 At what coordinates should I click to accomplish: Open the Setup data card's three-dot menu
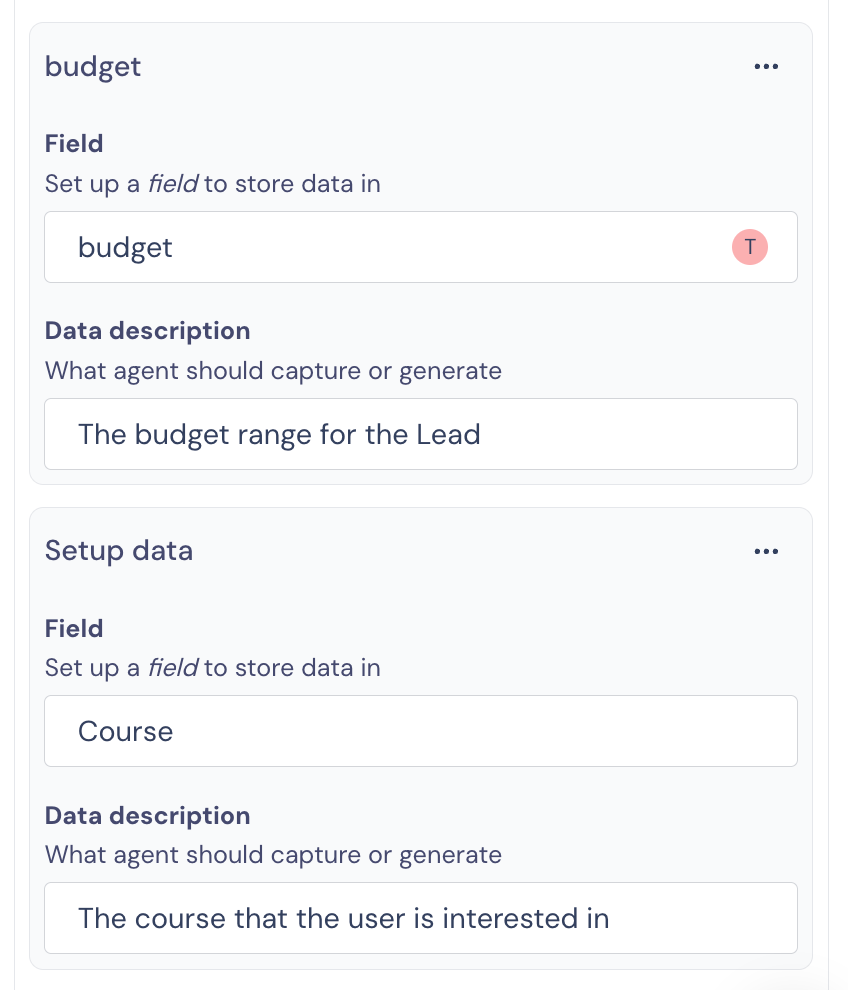click(766, 551)
